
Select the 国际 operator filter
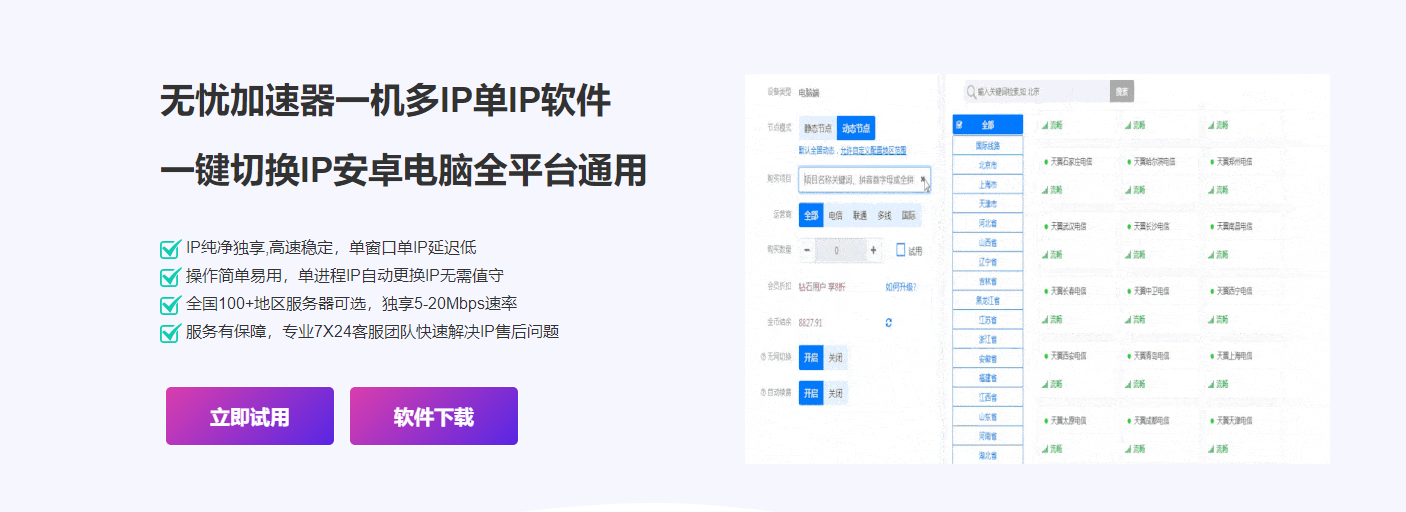(x=909, y=215)
